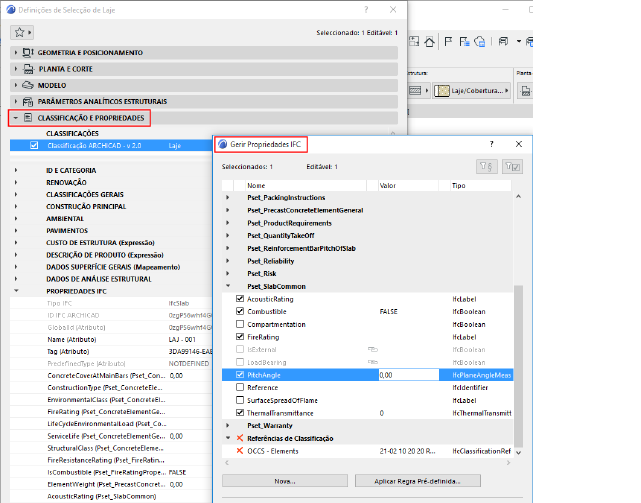Click the structural frame icon in background toolbar
The width and height of the screenshot is (641, 503).
click(503, 41)
